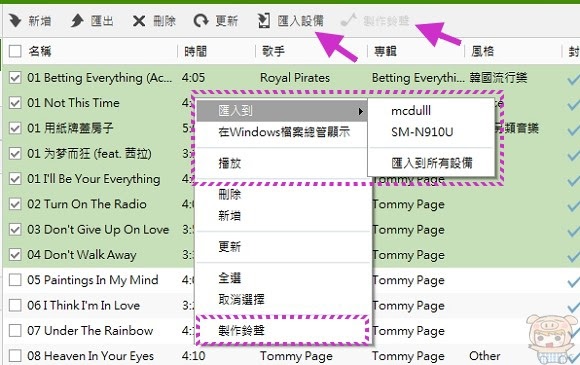Screen dimensions: 580x365
Task: Check 07 Under The Rainbow checkbox
Action: [15, 331]
